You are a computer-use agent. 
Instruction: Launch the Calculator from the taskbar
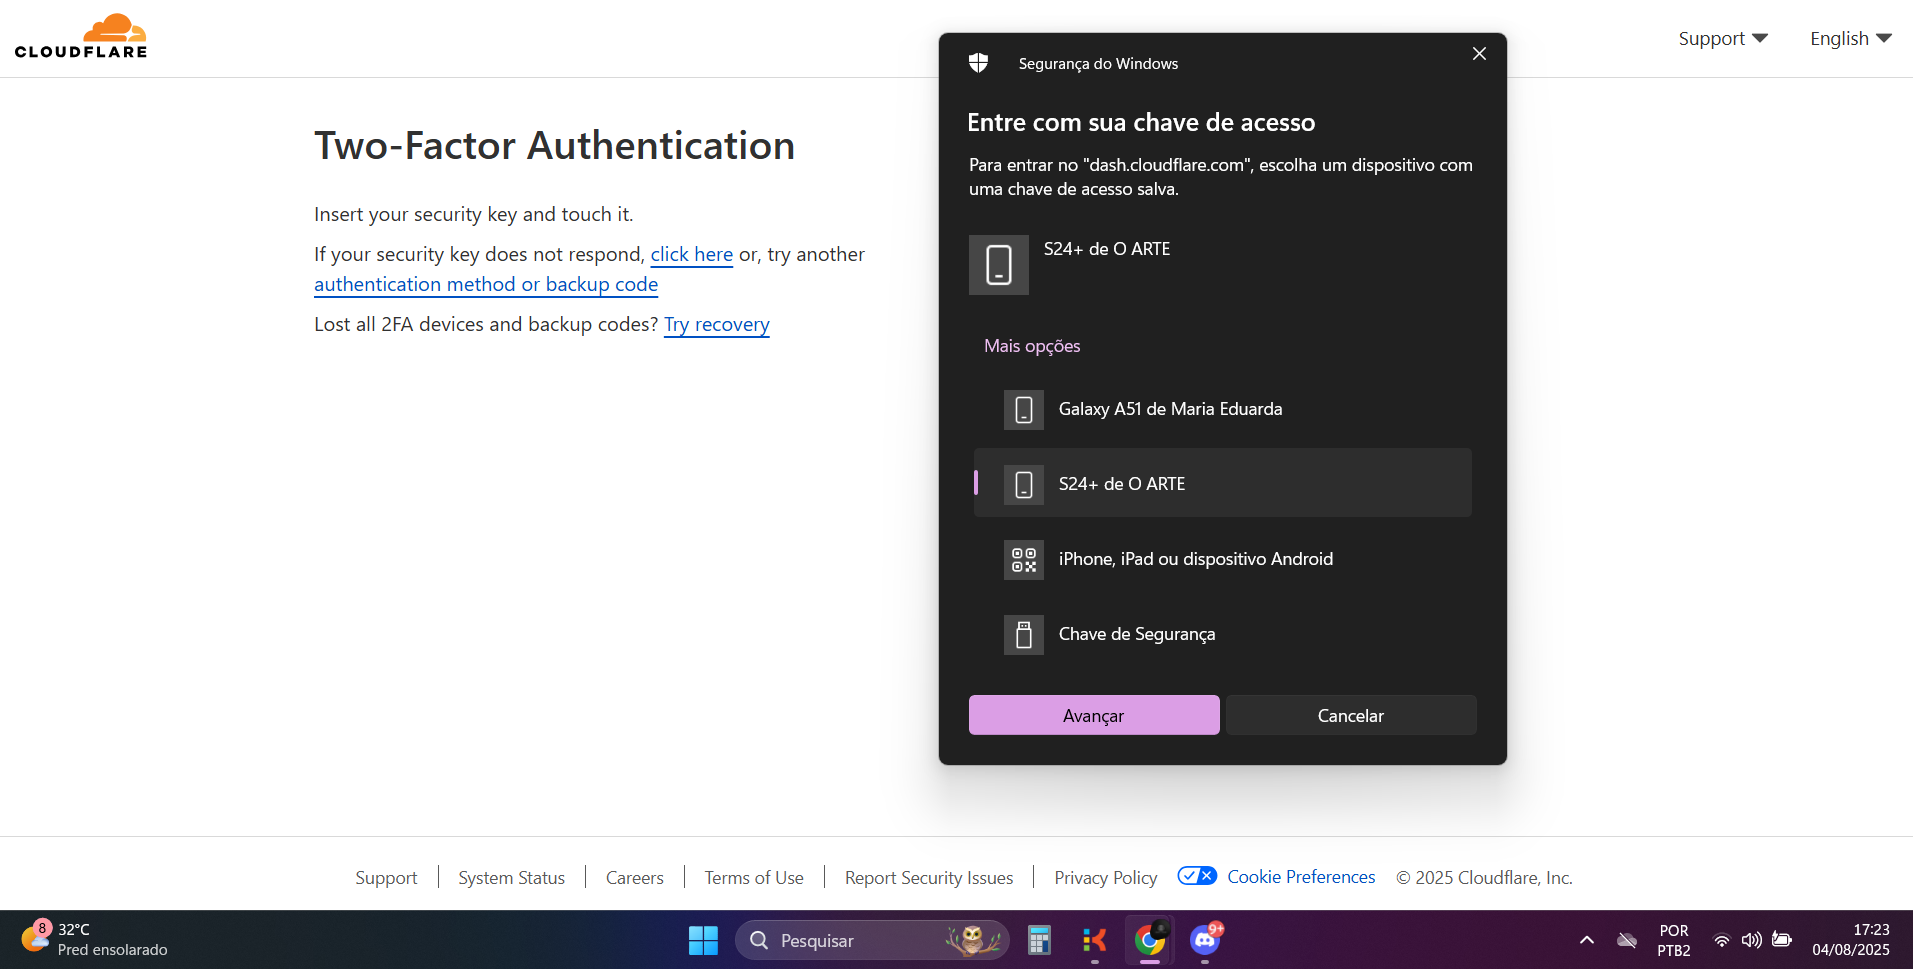click(x=1039, y=940)
